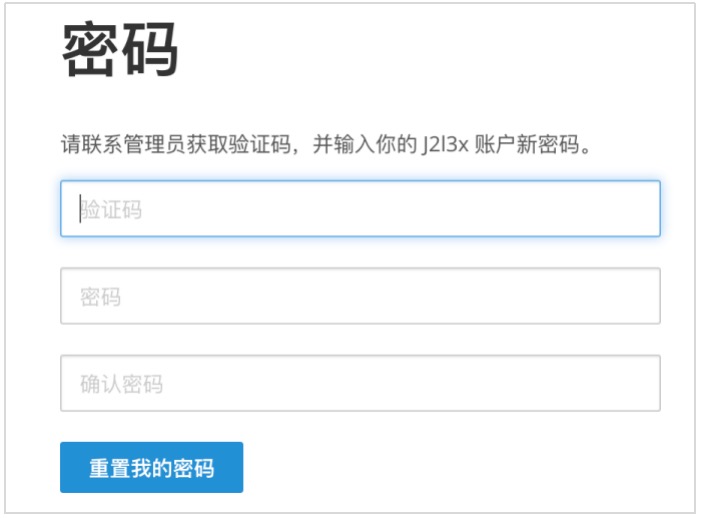
Task: Click the grey 密码 placeholder text
Action: tap(101, 296)
